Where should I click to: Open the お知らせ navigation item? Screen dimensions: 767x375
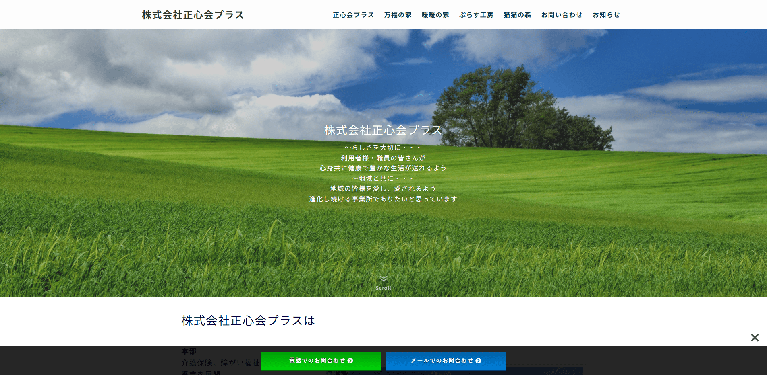tap(606, 15)
